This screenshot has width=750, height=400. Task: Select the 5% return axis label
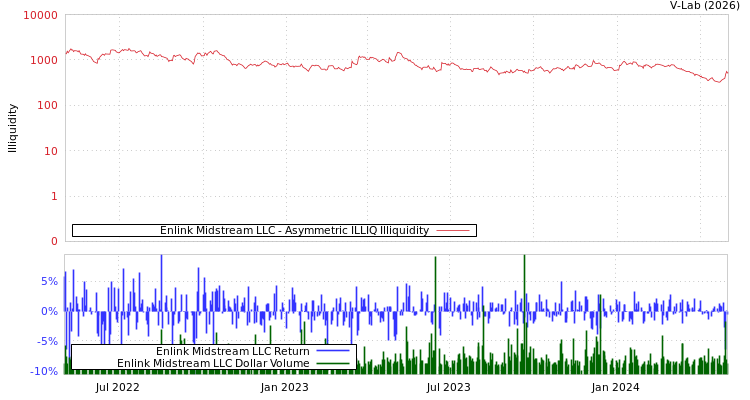pyautogui.click(x=49, y=281)
